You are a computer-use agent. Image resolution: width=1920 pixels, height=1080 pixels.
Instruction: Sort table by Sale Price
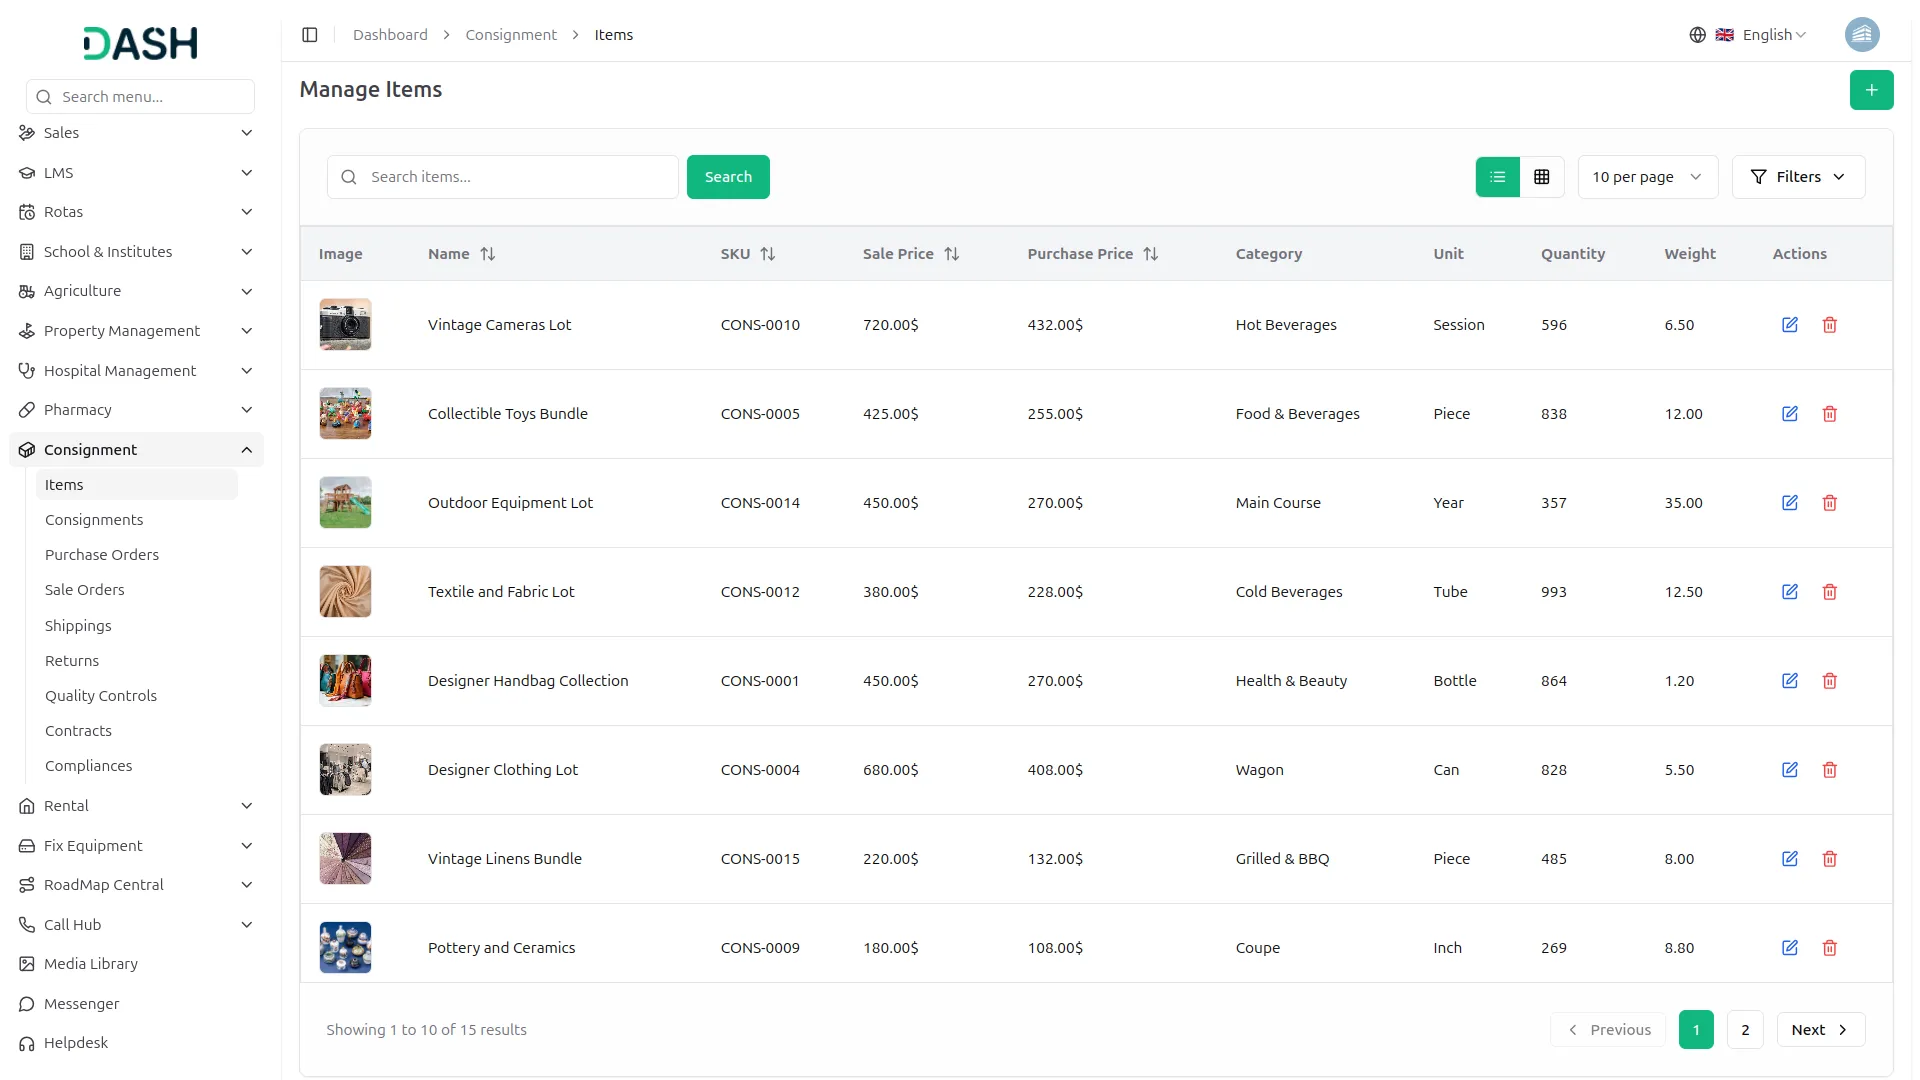951,254
